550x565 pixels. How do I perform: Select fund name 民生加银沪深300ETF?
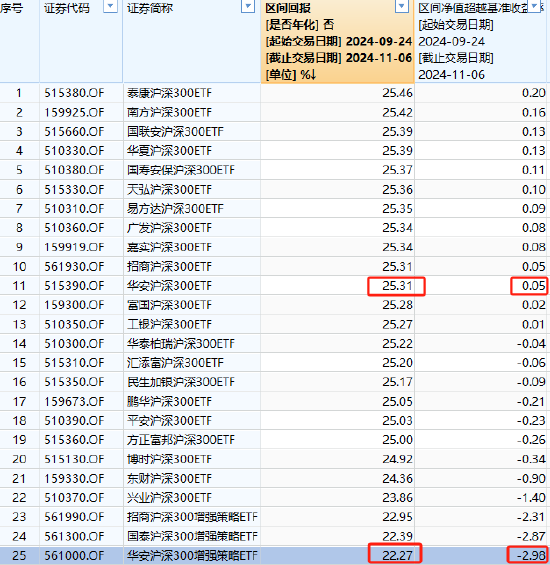coord(181,382)
